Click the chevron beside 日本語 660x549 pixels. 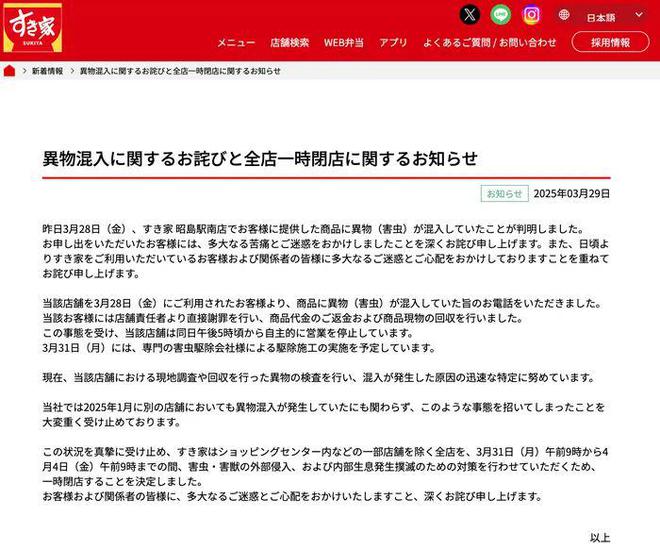(x=639, y=15)
